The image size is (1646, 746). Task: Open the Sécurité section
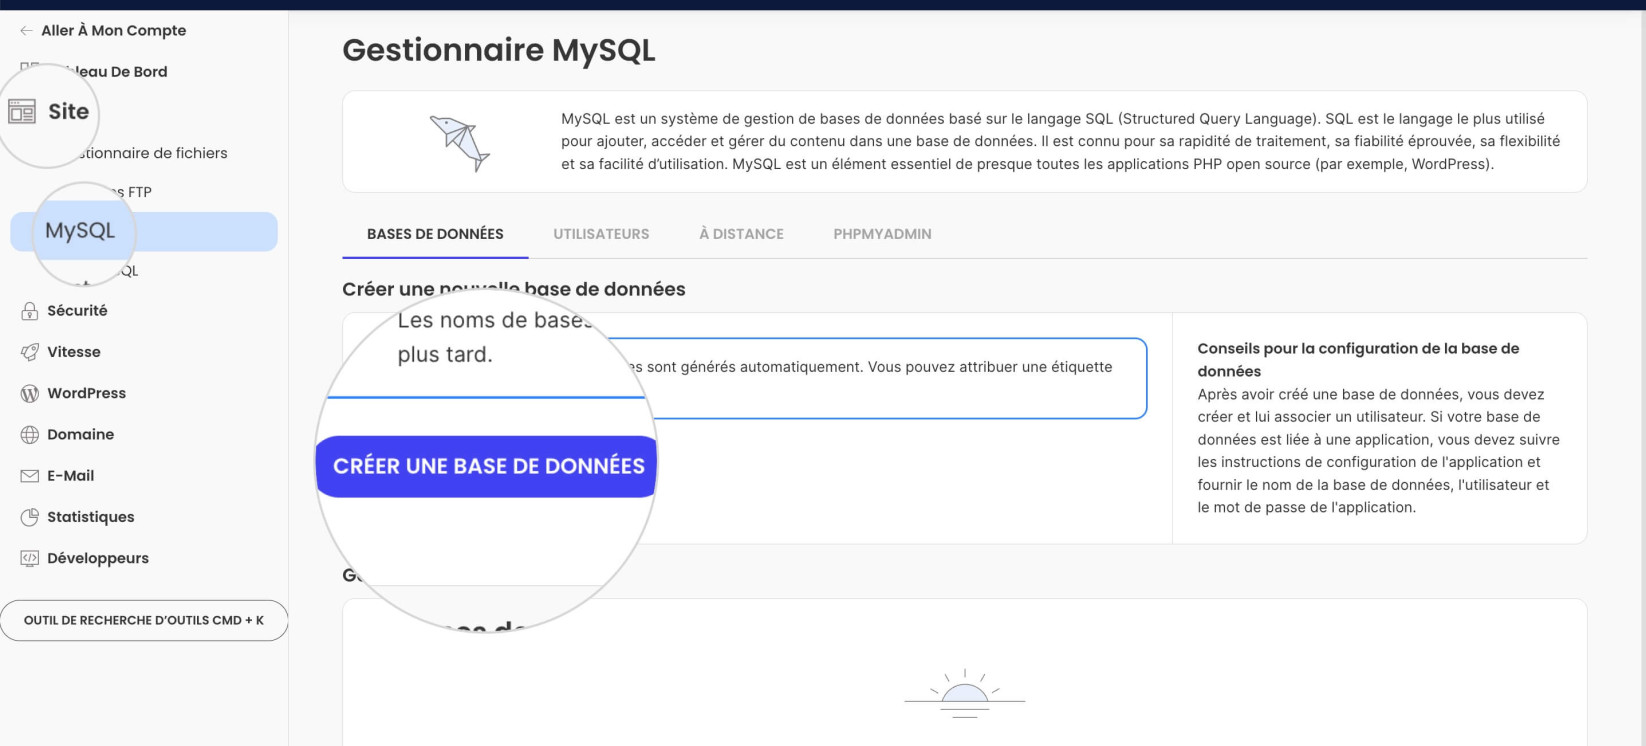coord(77,311)
